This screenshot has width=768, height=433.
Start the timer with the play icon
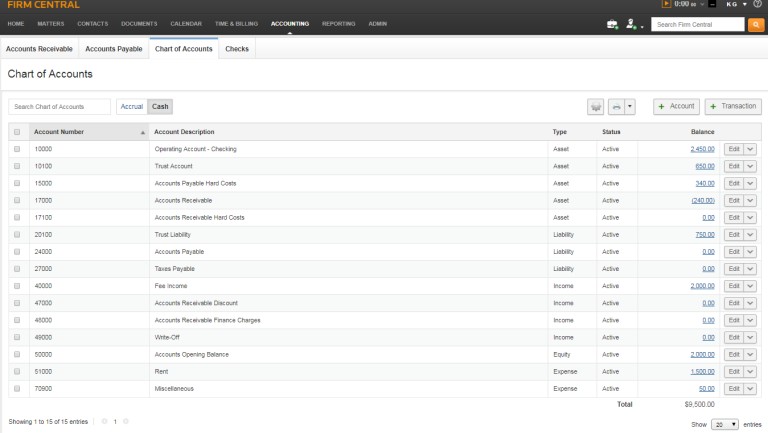[667, 5]
